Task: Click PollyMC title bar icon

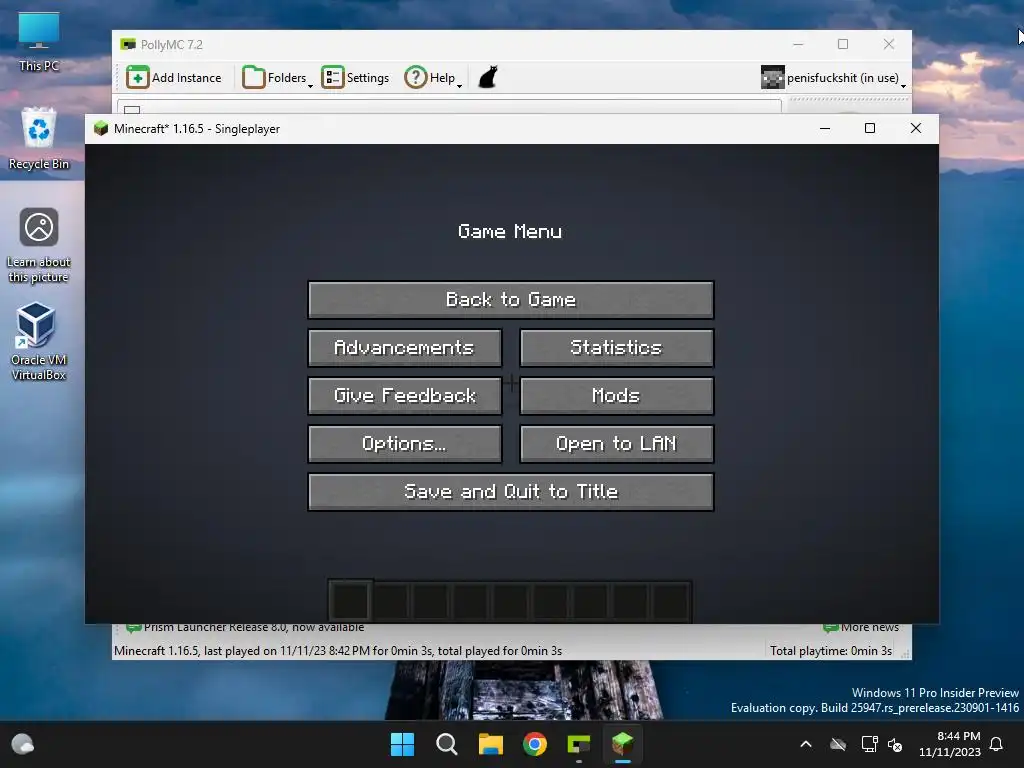Action: click(x=128, y=44)
